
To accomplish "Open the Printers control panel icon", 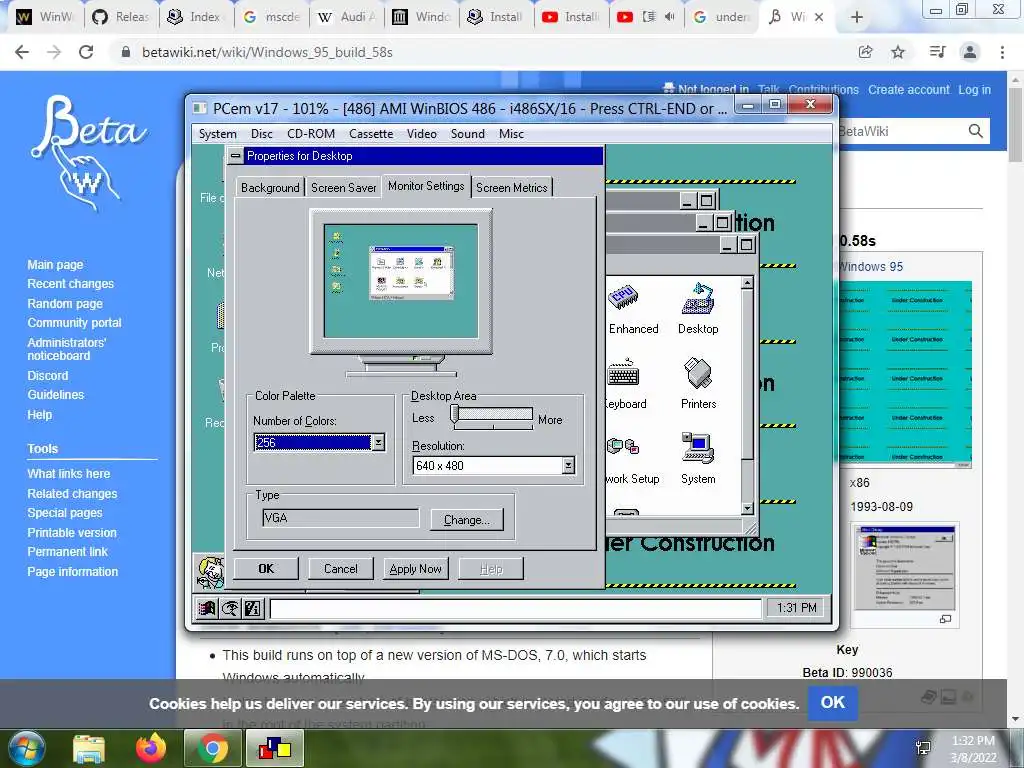I will tap(698, 374).
